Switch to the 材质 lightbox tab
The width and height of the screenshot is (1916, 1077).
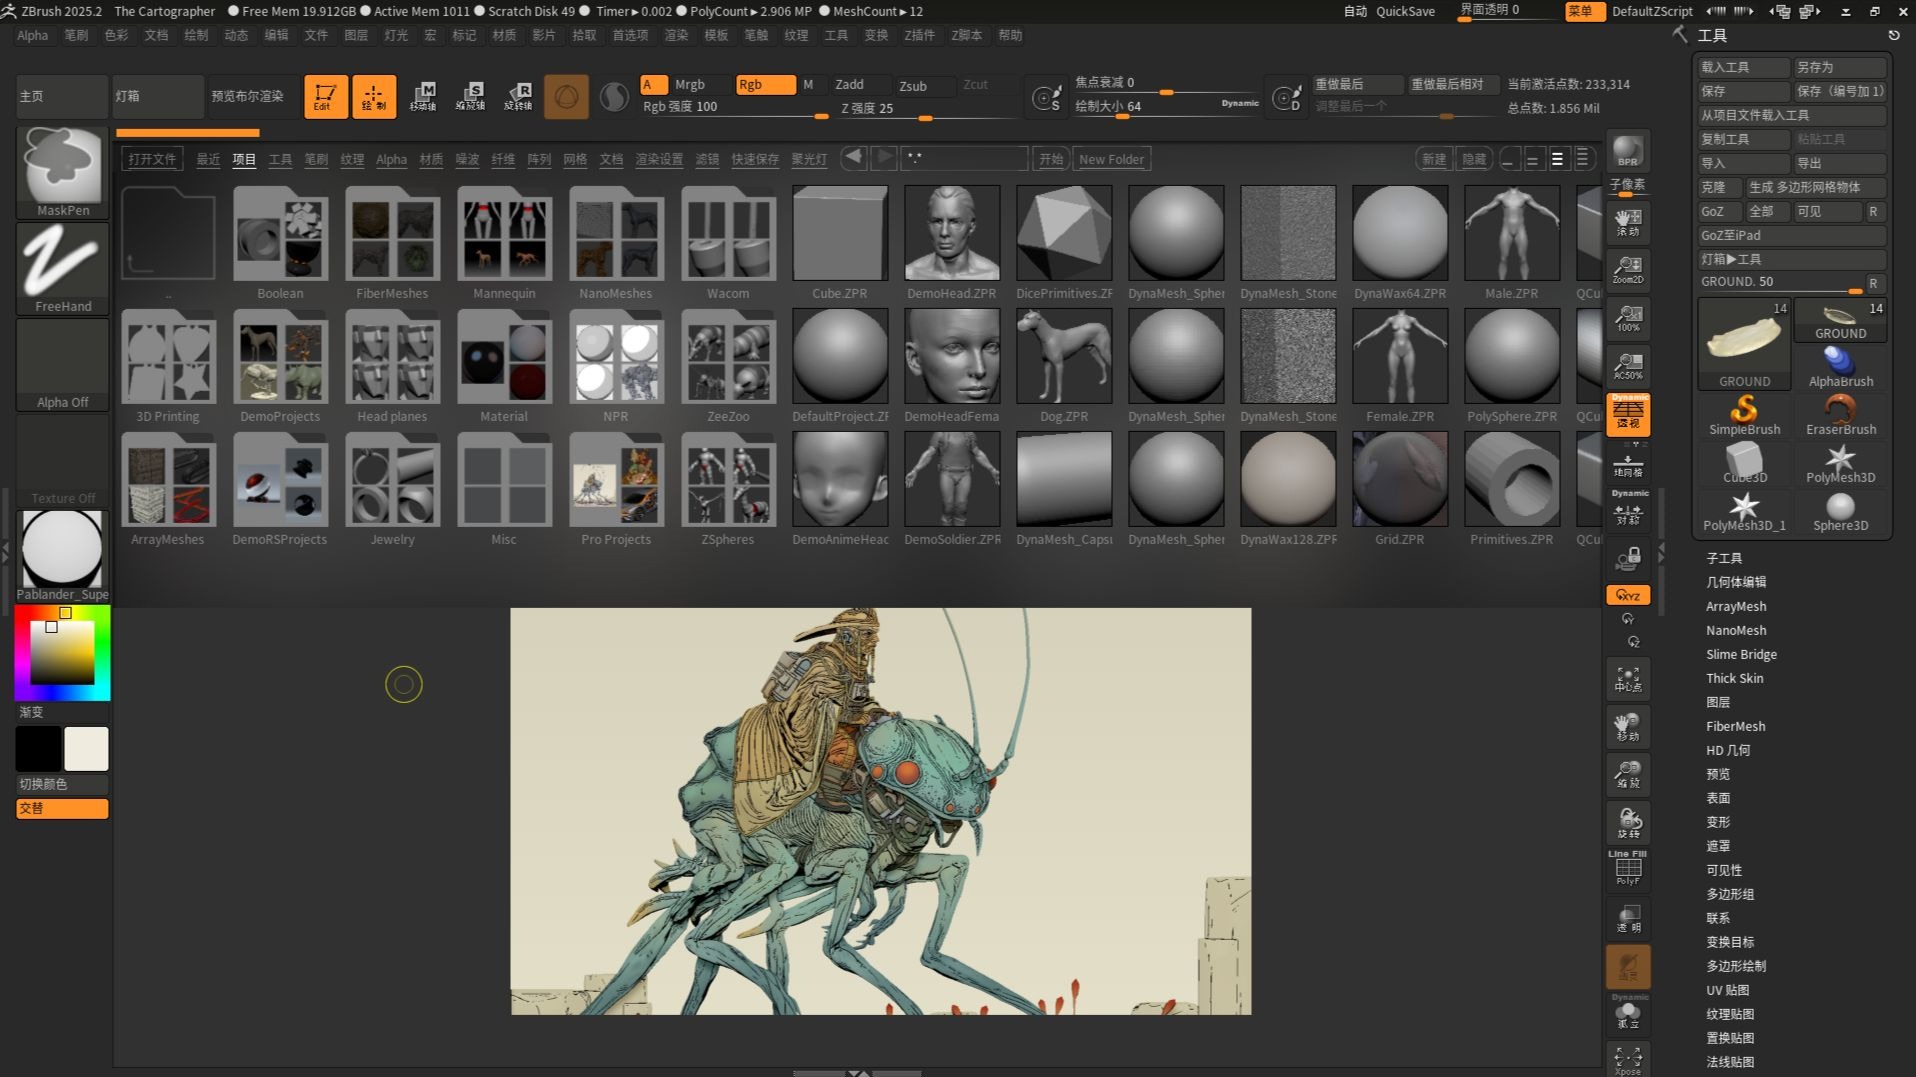pos(431,159)
